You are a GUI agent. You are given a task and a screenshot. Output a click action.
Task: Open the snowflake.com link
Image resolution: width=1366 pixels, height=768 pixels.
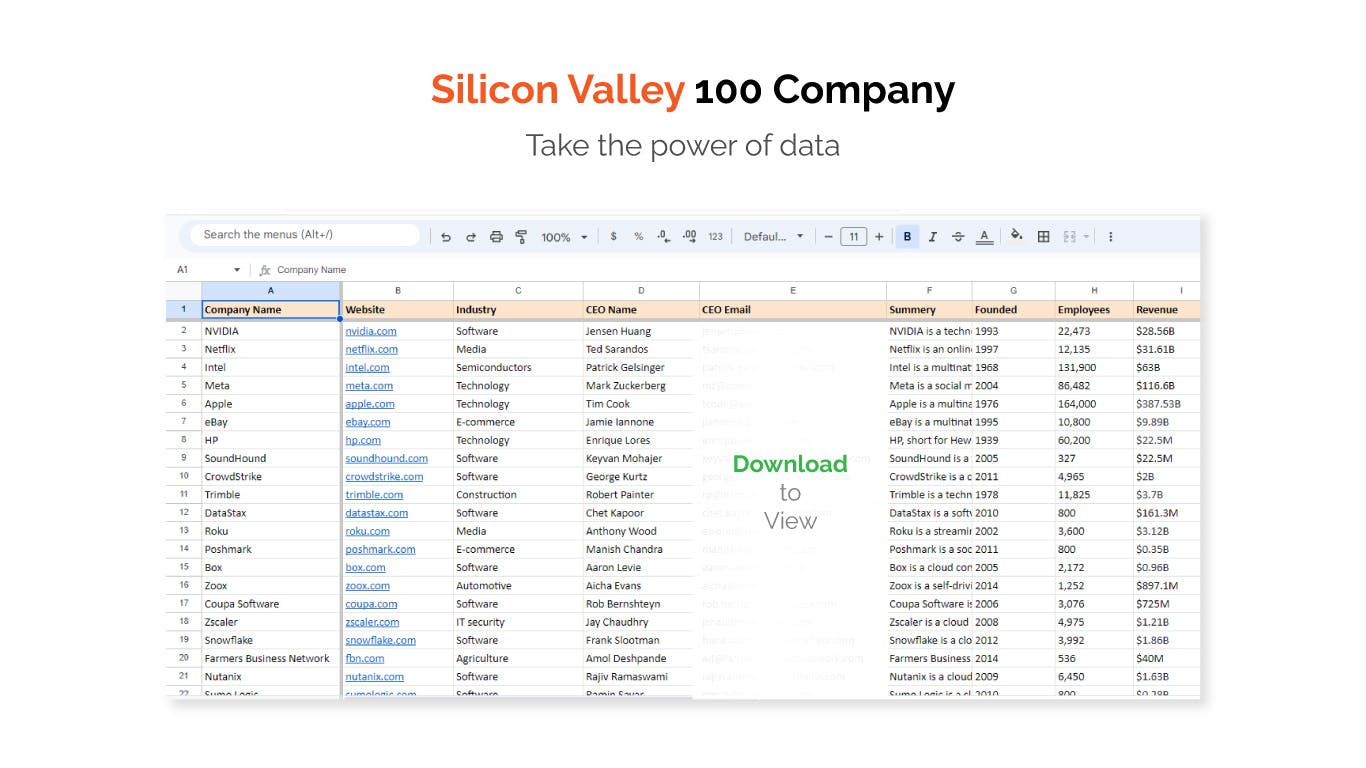tap(381, 640)
